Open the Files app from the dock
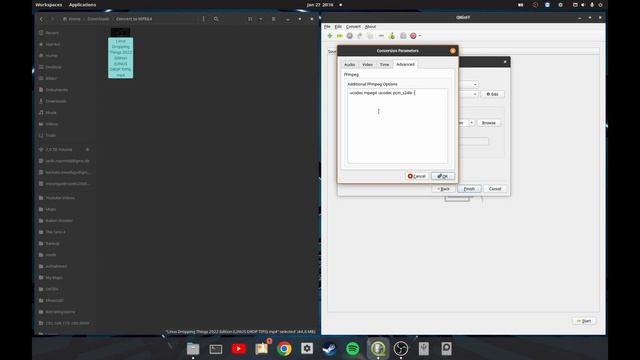The image size is (640, 360). (x=193, y=349)
